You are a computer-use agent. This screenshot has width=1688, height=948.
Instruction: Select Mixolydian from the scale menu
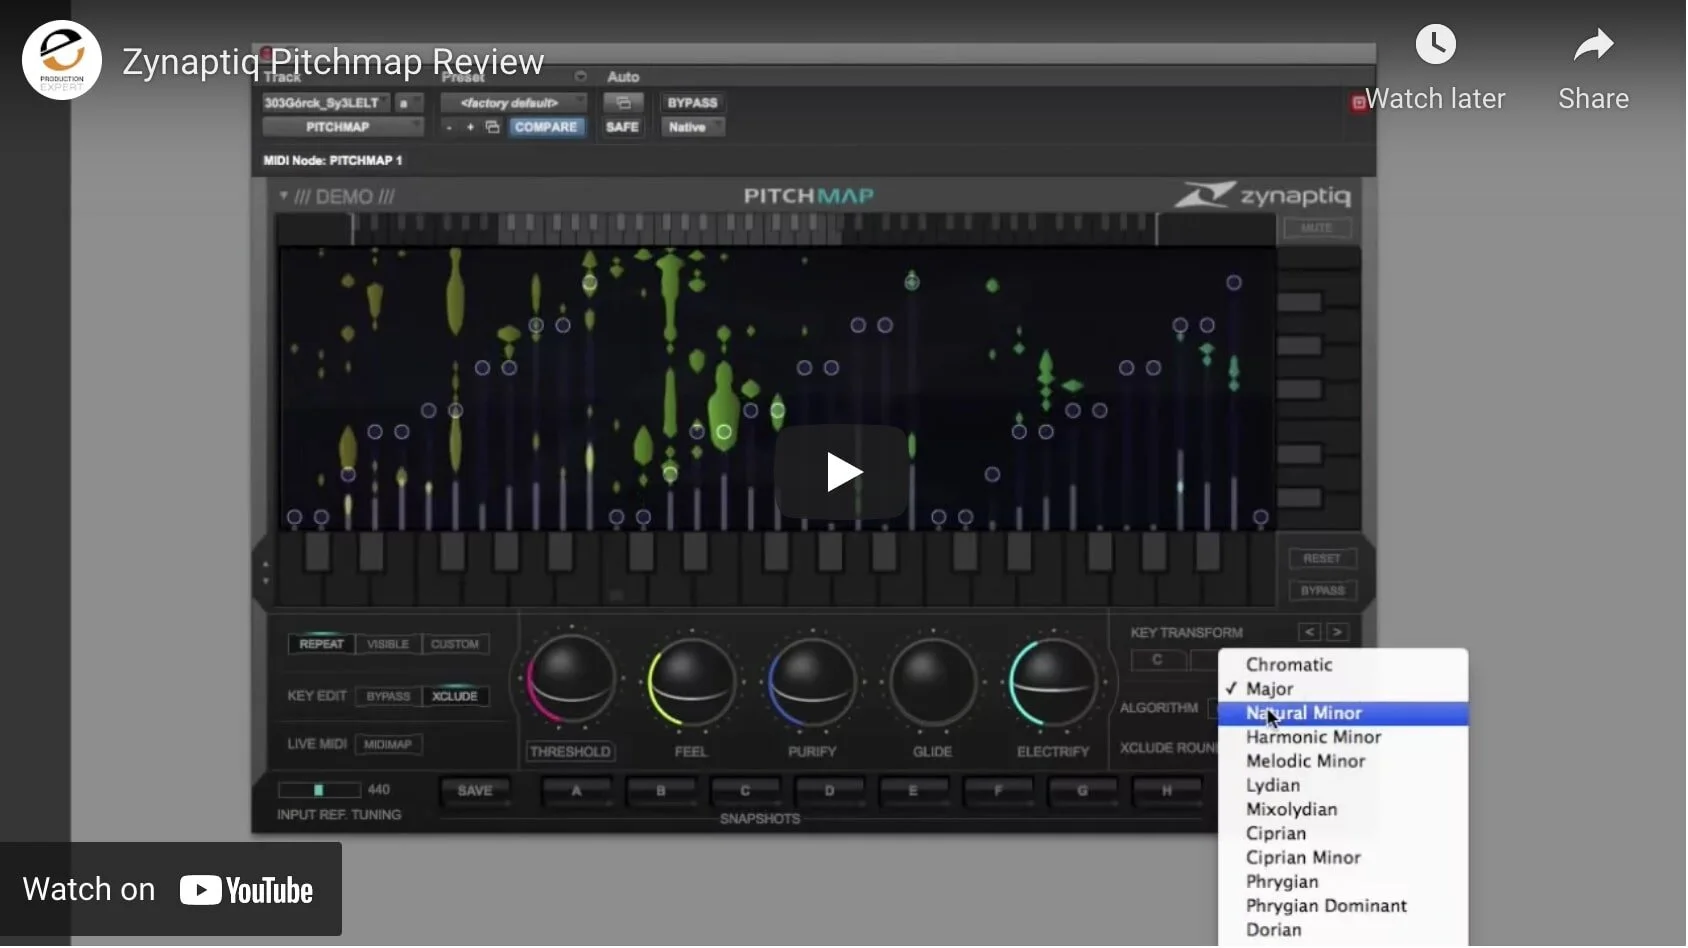(x=1343, y=809)
